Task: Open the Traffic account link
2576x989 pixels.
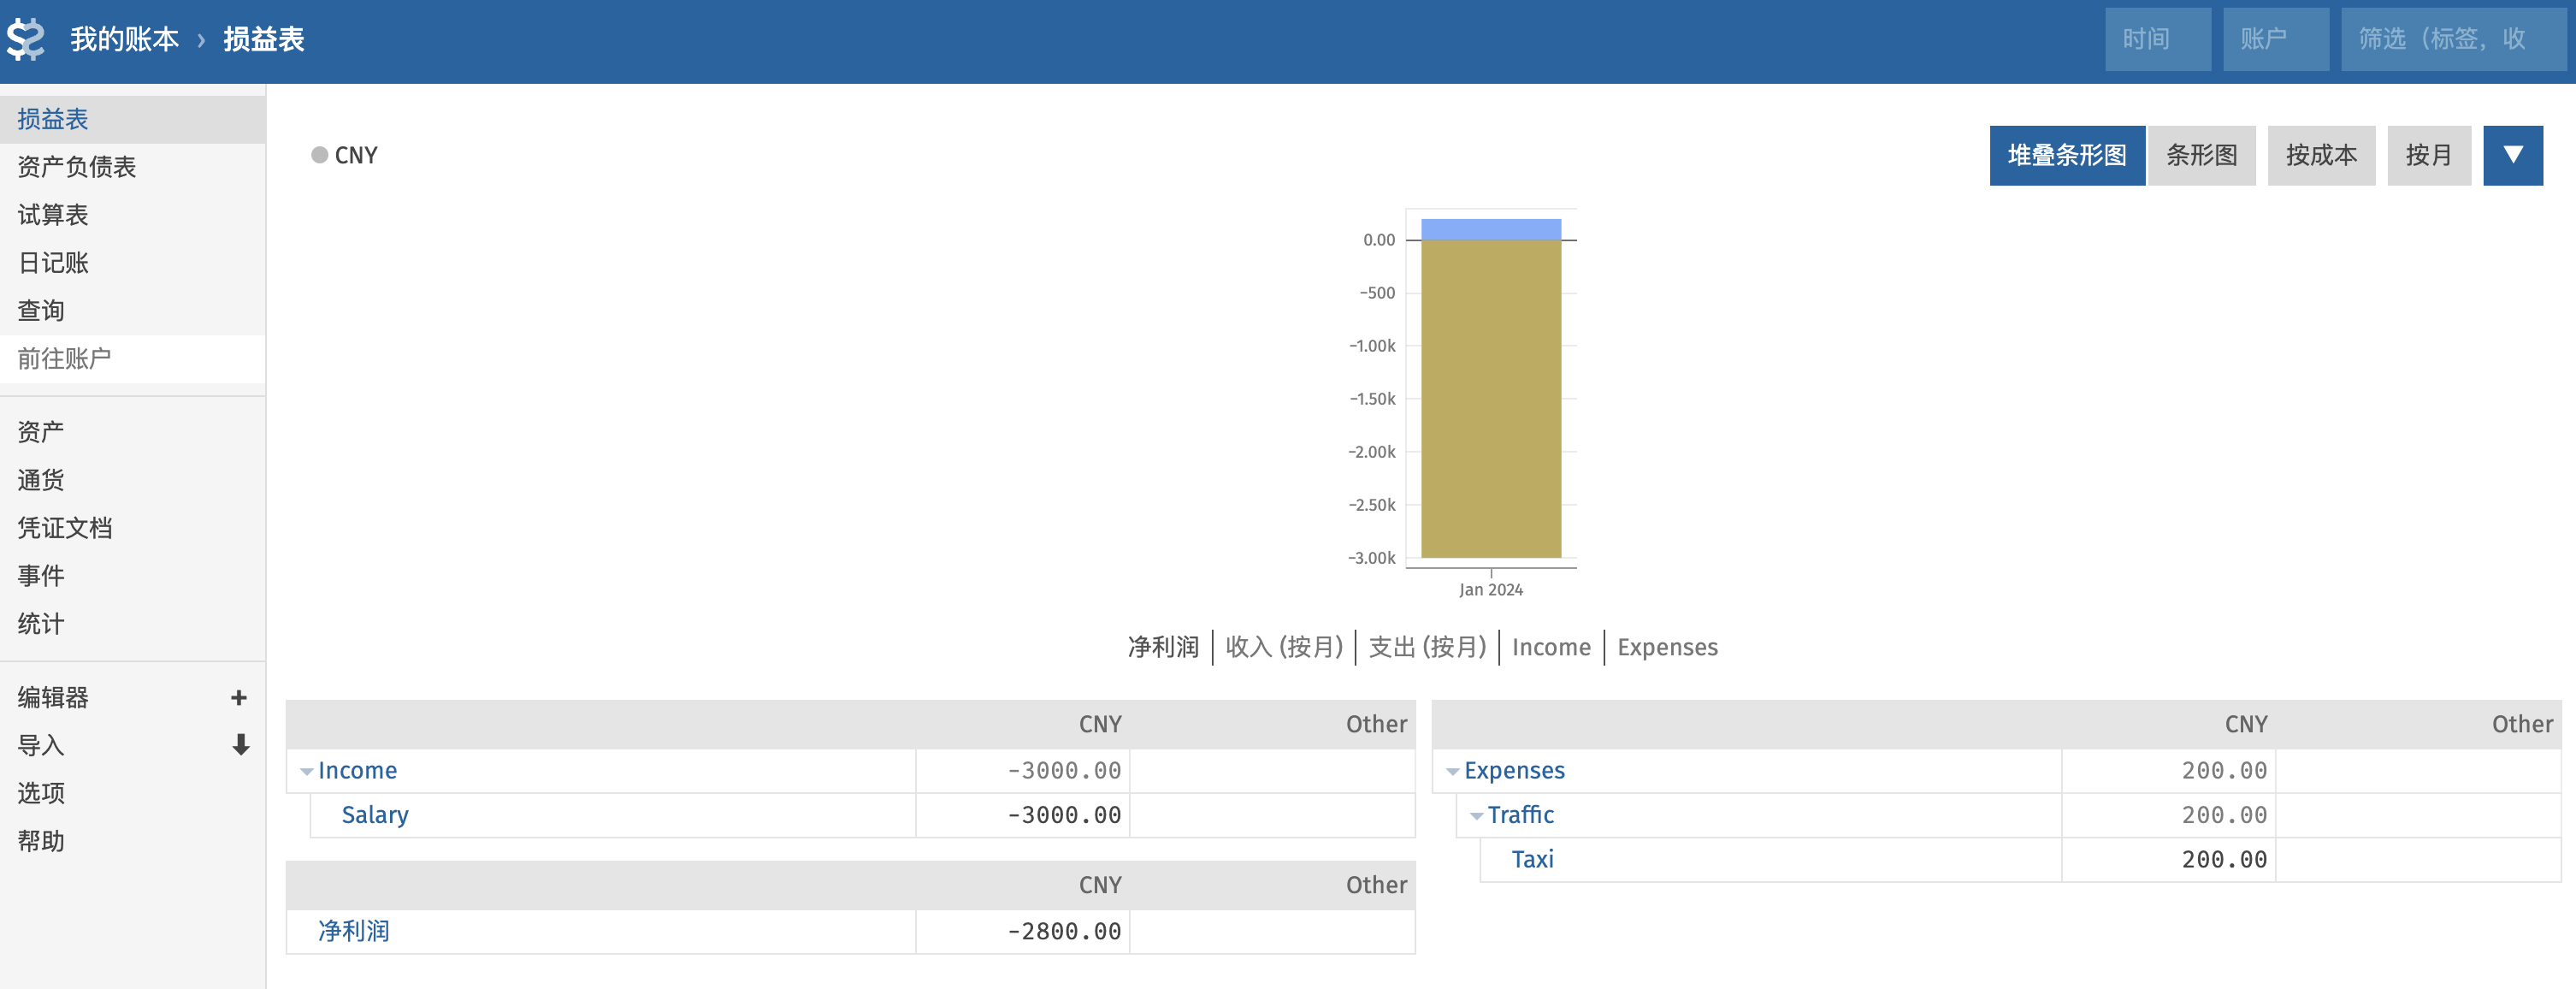Action: click(x=1520, y=815)
